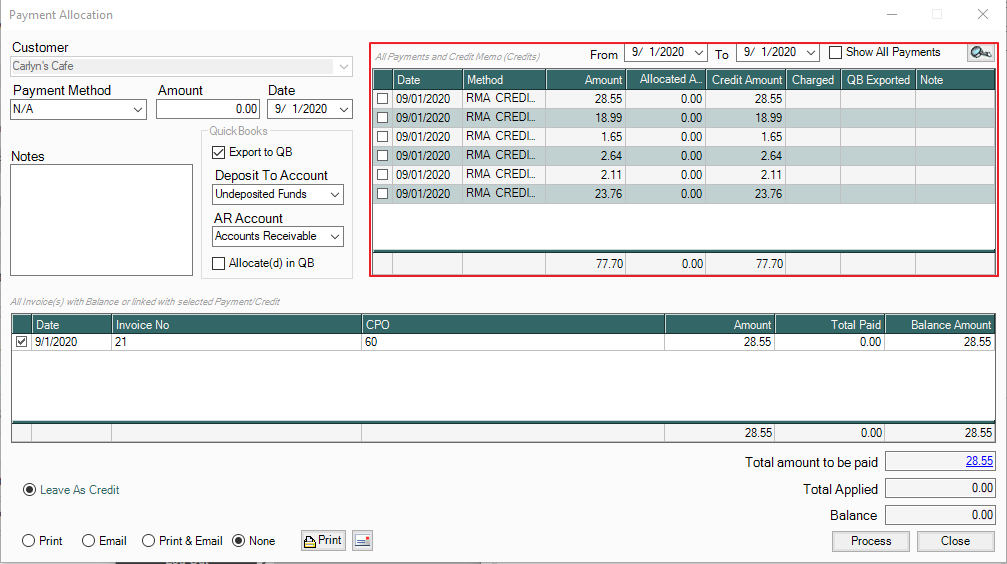The image size is (1007, 564).
Task: Check the 23.76 RMA credit row
Action: [382, 194]
